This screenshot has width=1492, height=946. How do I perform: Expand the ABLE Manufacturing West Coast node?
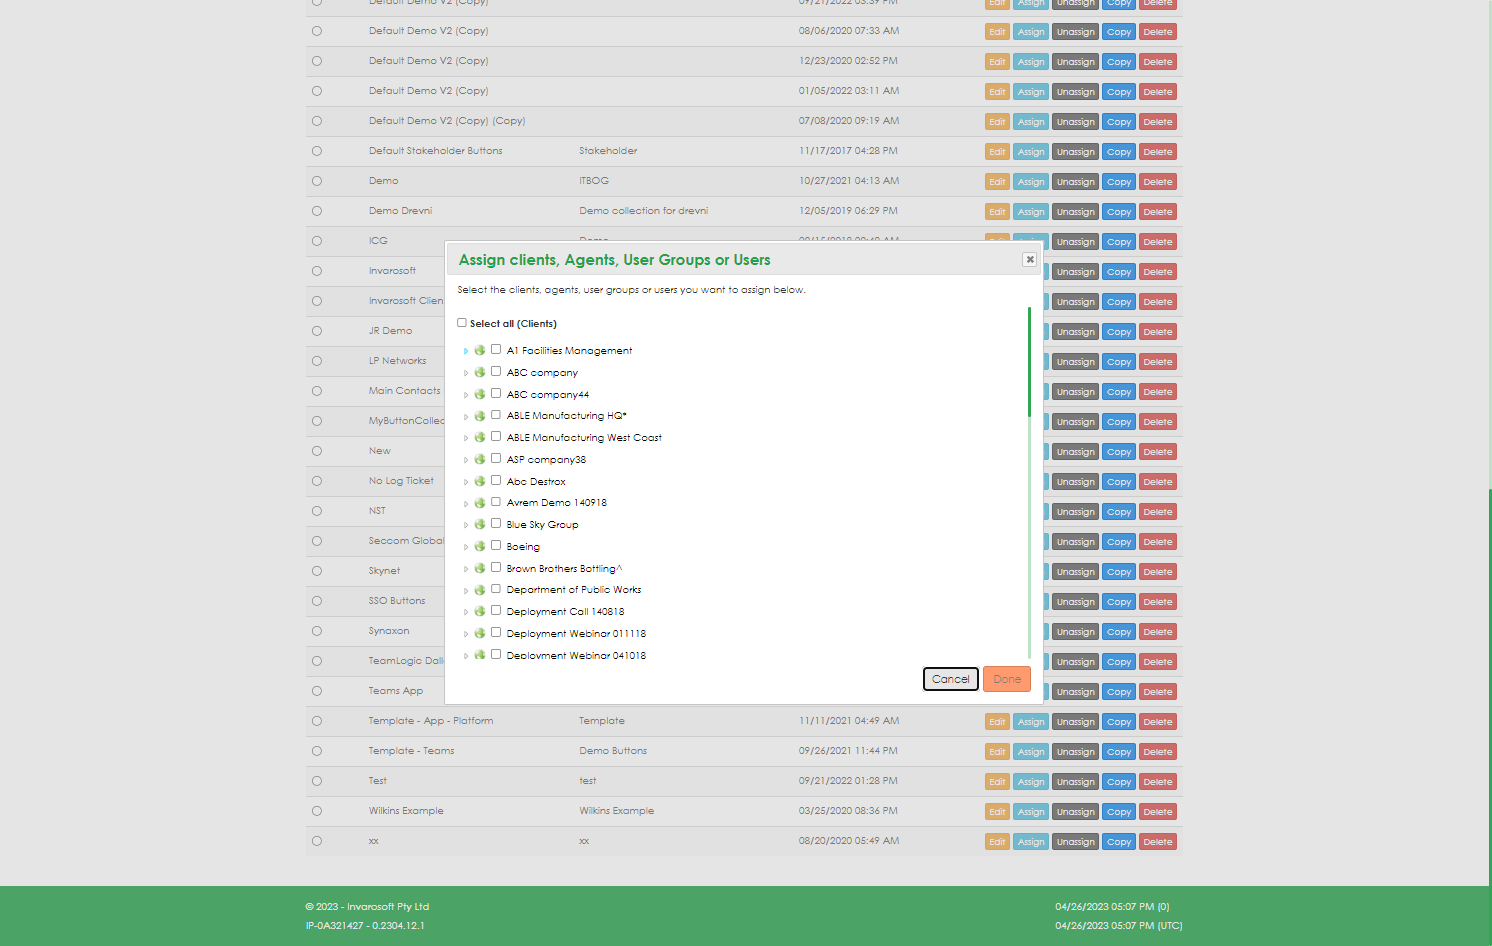point(466,438)
